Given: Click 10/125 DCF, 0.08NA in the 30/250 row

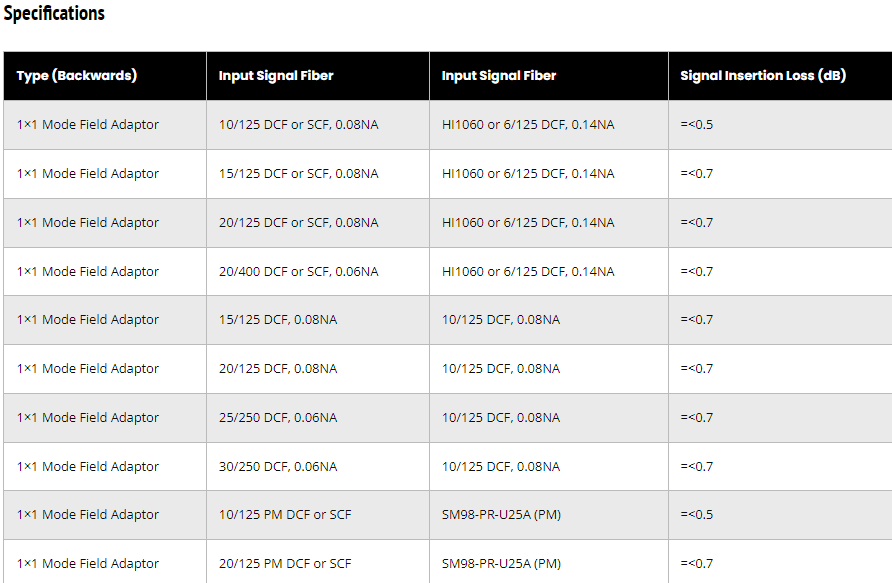Looking at the screenshot, I should click(501, 467).
